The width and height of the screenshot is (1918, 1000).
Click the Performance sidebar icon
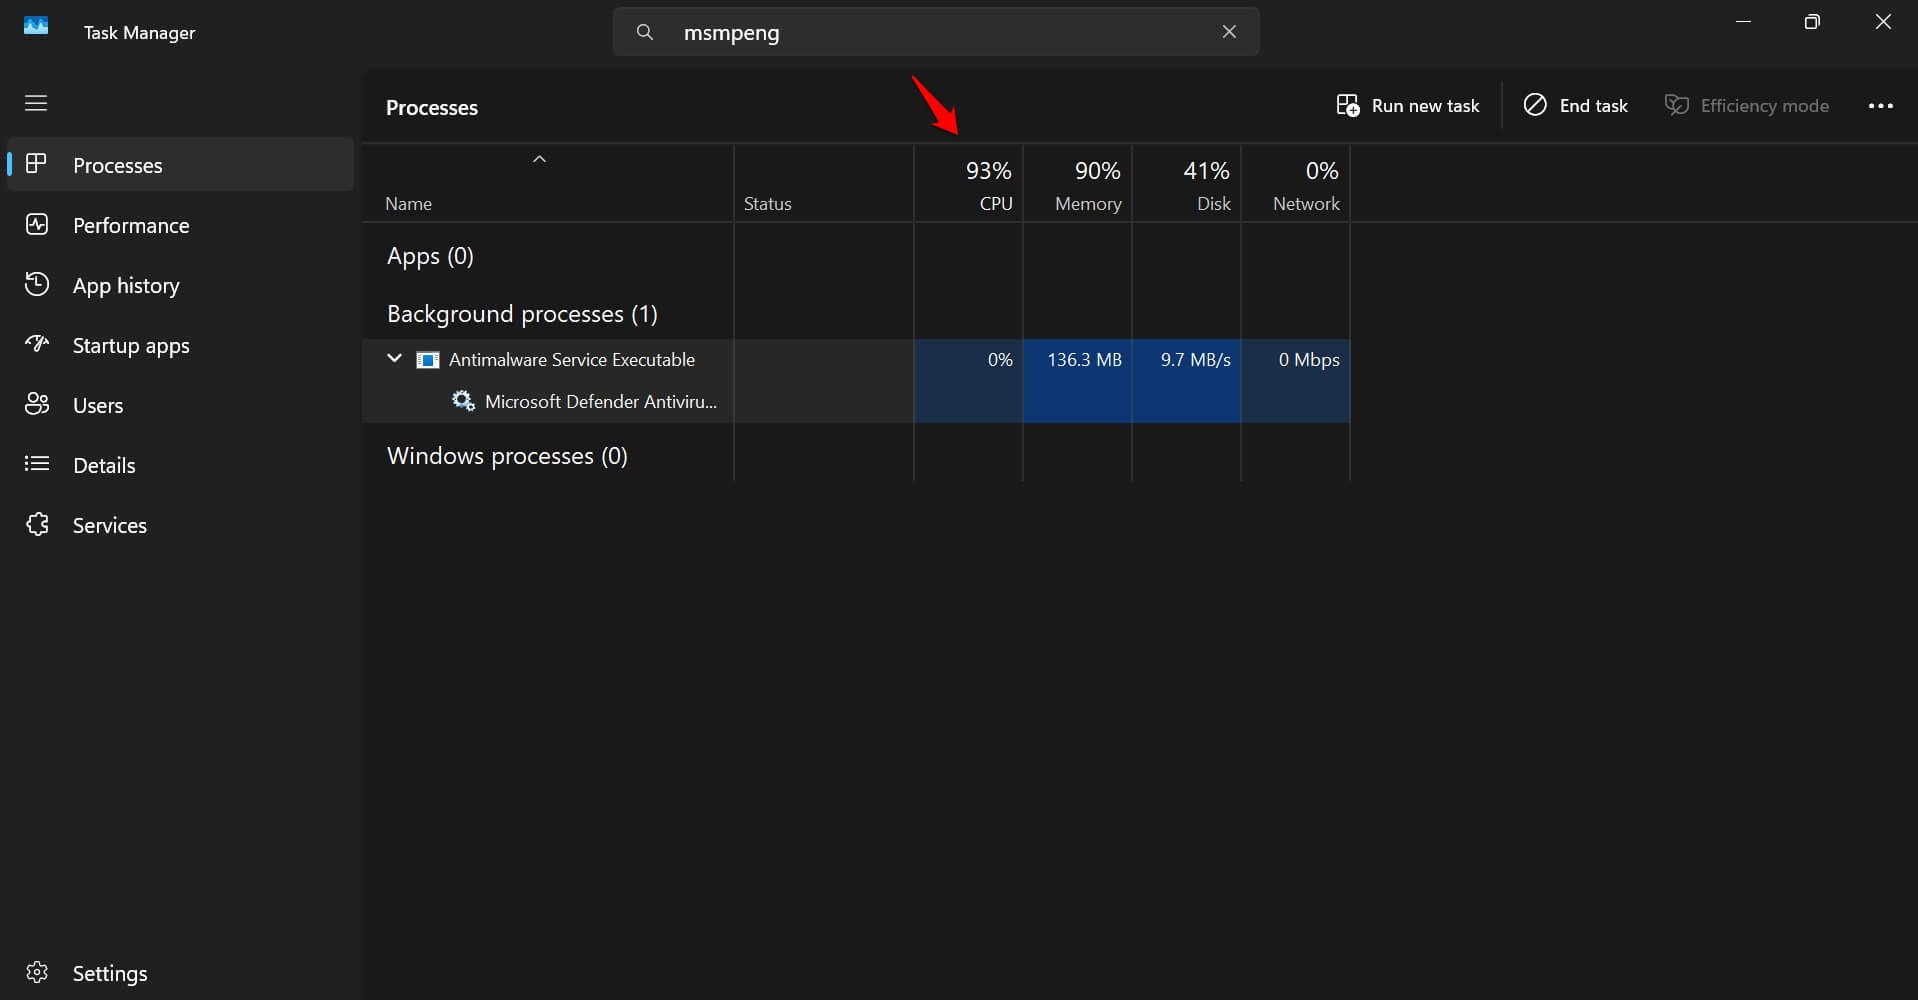(x=37, y=224)
